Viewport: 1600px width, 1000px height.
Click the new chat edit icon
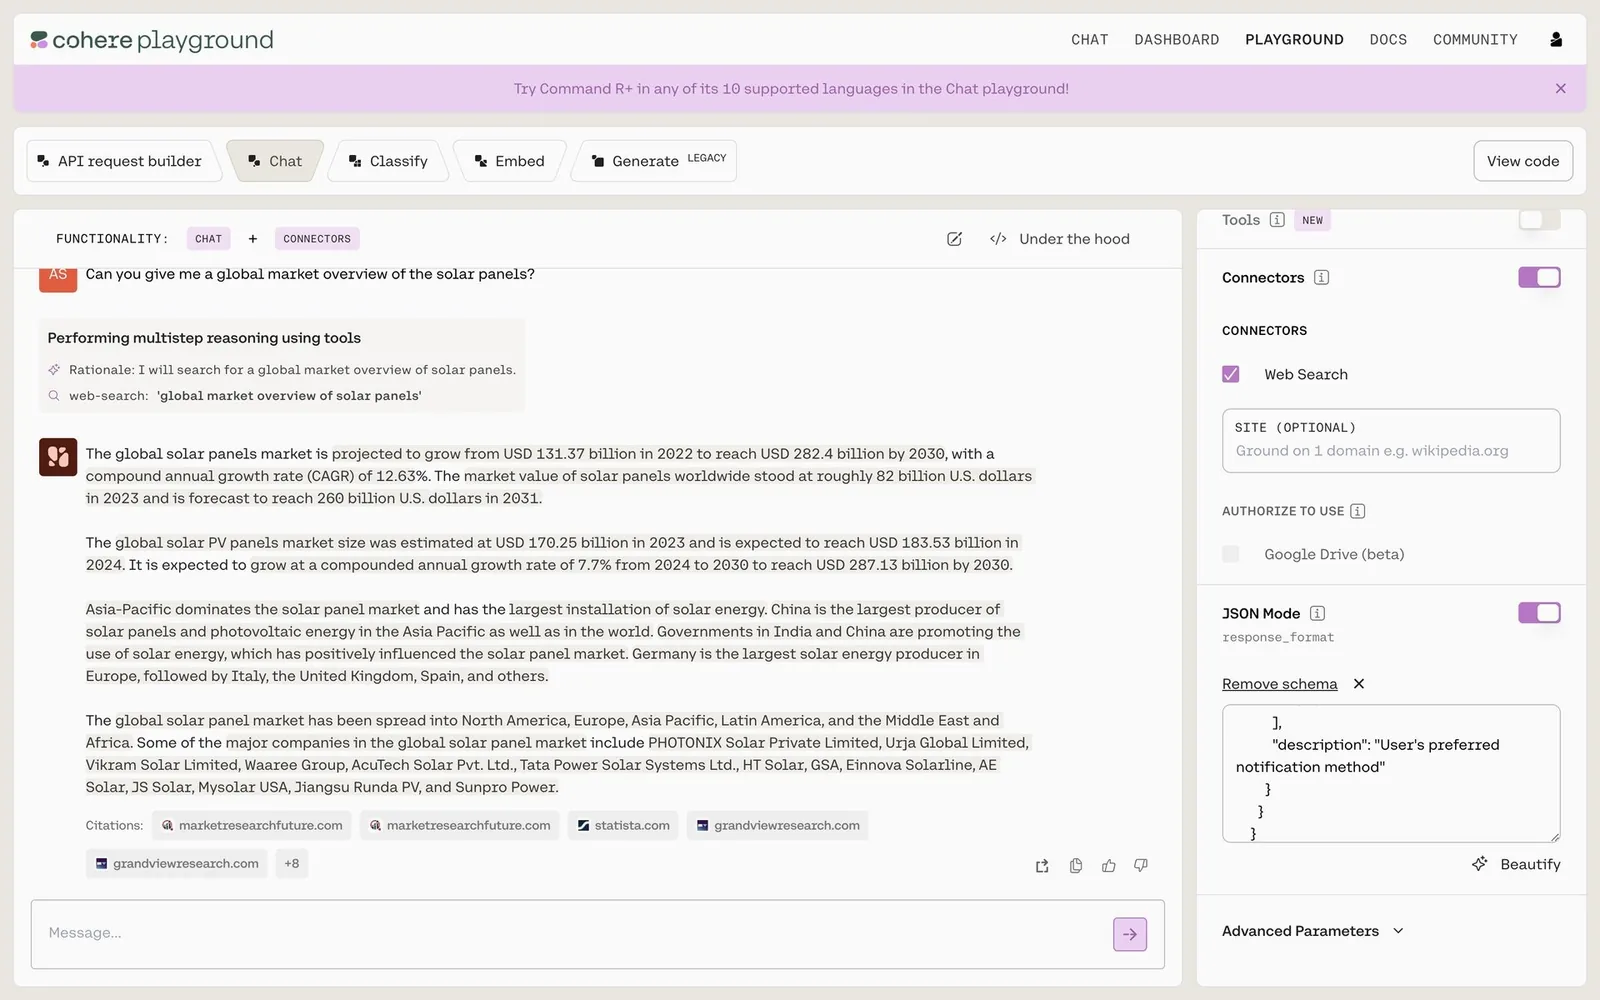click(954, 239)
